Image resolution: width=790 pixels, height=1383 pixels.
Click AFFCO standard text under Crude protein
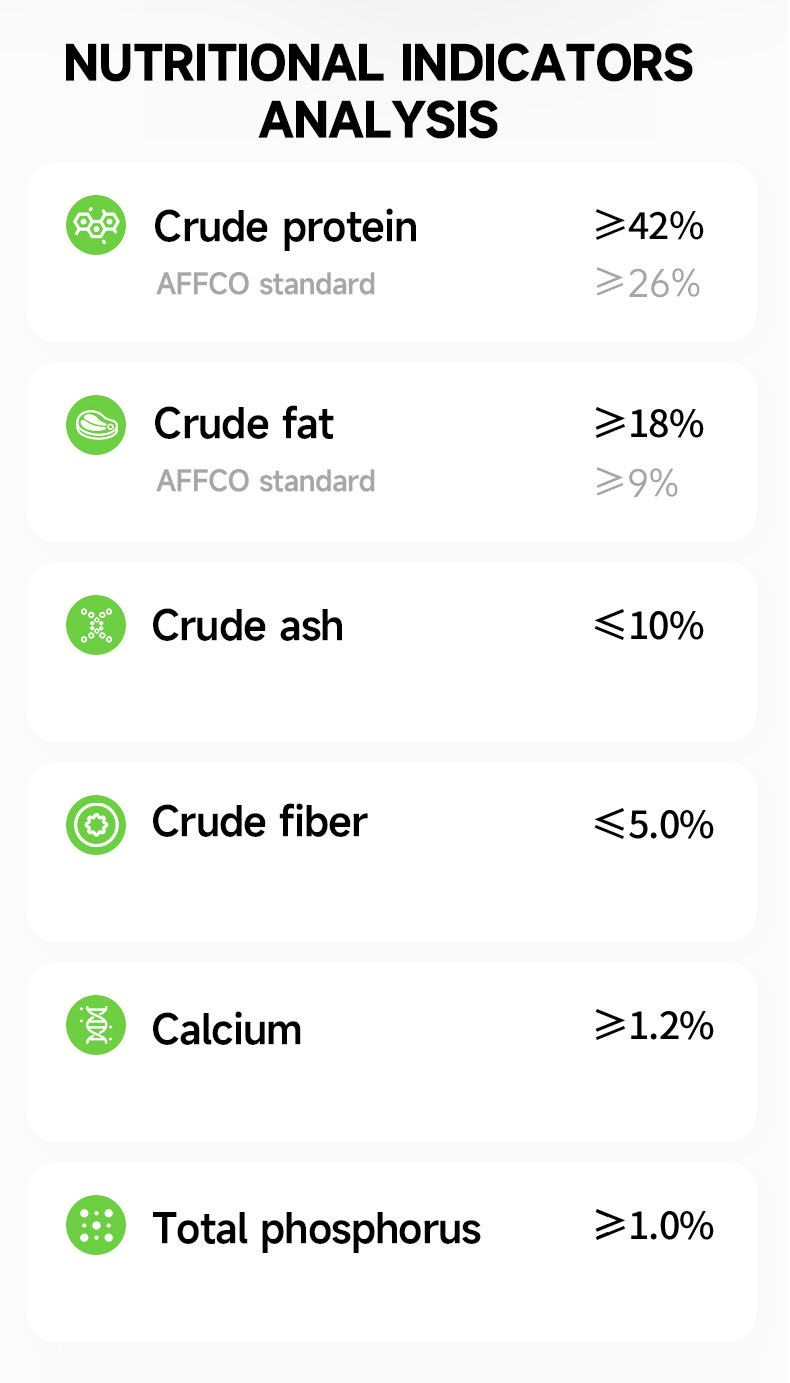pyautogui.click(x=266, y=284)
